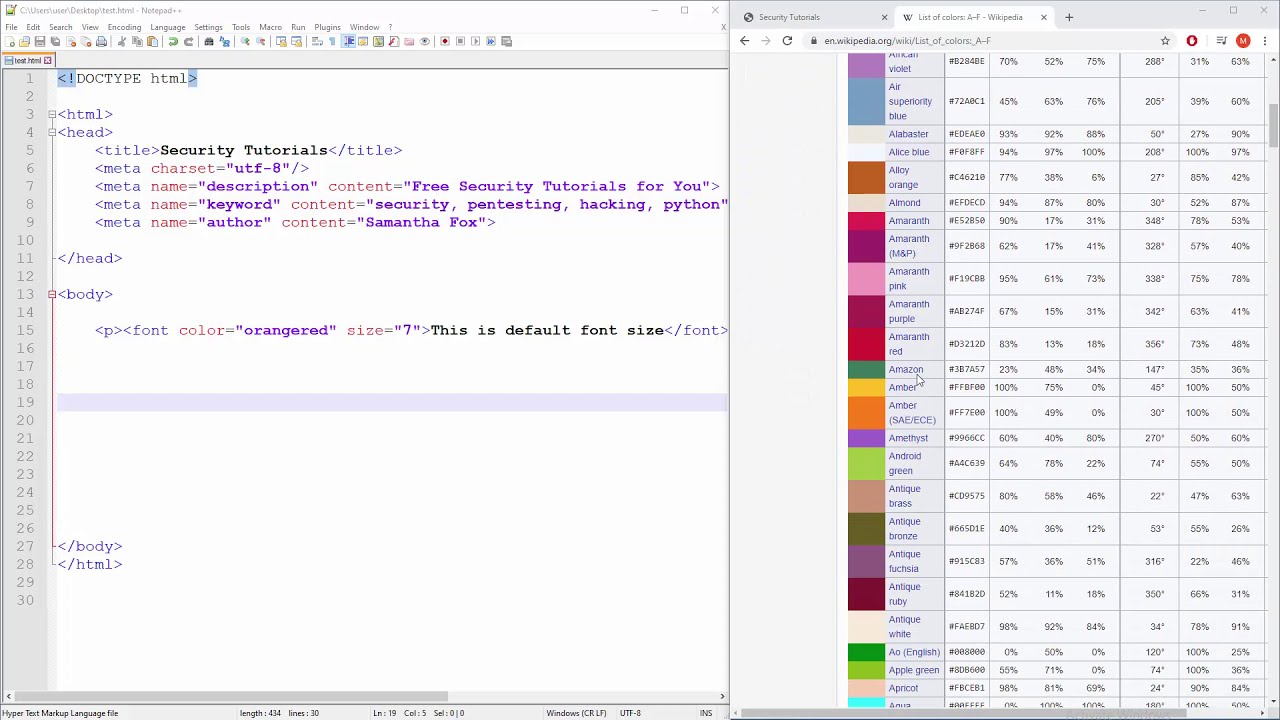Toggle synchronize horizontal scrolling icon
The image size is (1280, 720).
coord(297,41)
